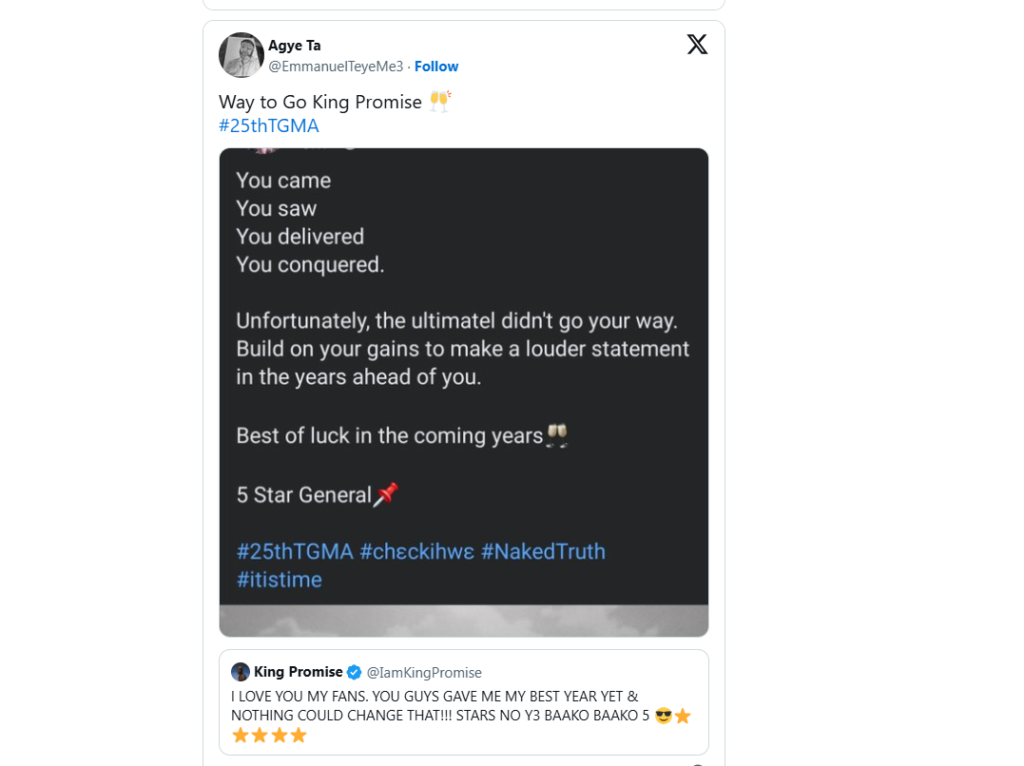Open Agye Ta's profile avatar
The width and height of the screenshot is (1024, 766).
click(x=241, y=55)
